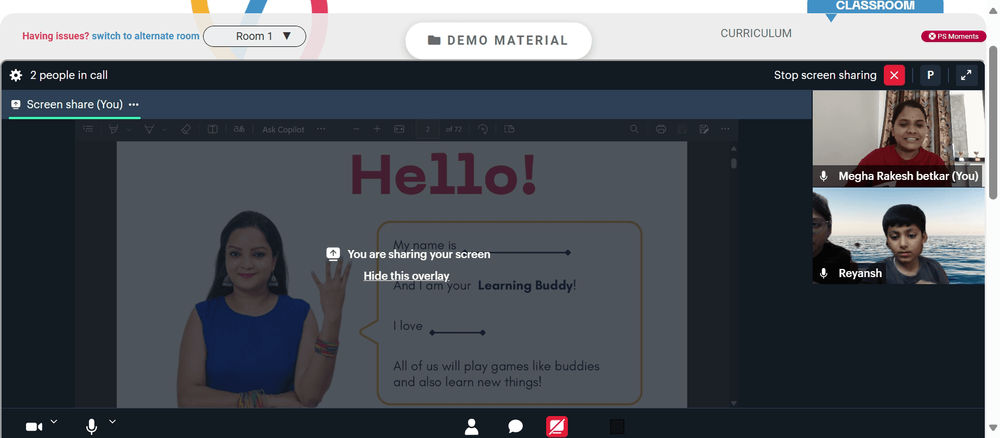
Task: Click red stop screen share icon in bottom bar
Action: click(557, 427)
